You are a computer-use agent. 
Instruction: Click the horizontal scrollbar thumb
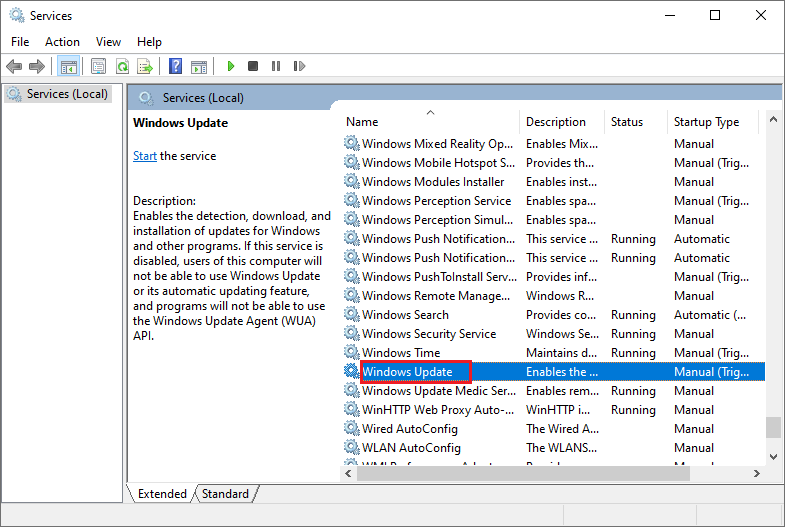523,473
